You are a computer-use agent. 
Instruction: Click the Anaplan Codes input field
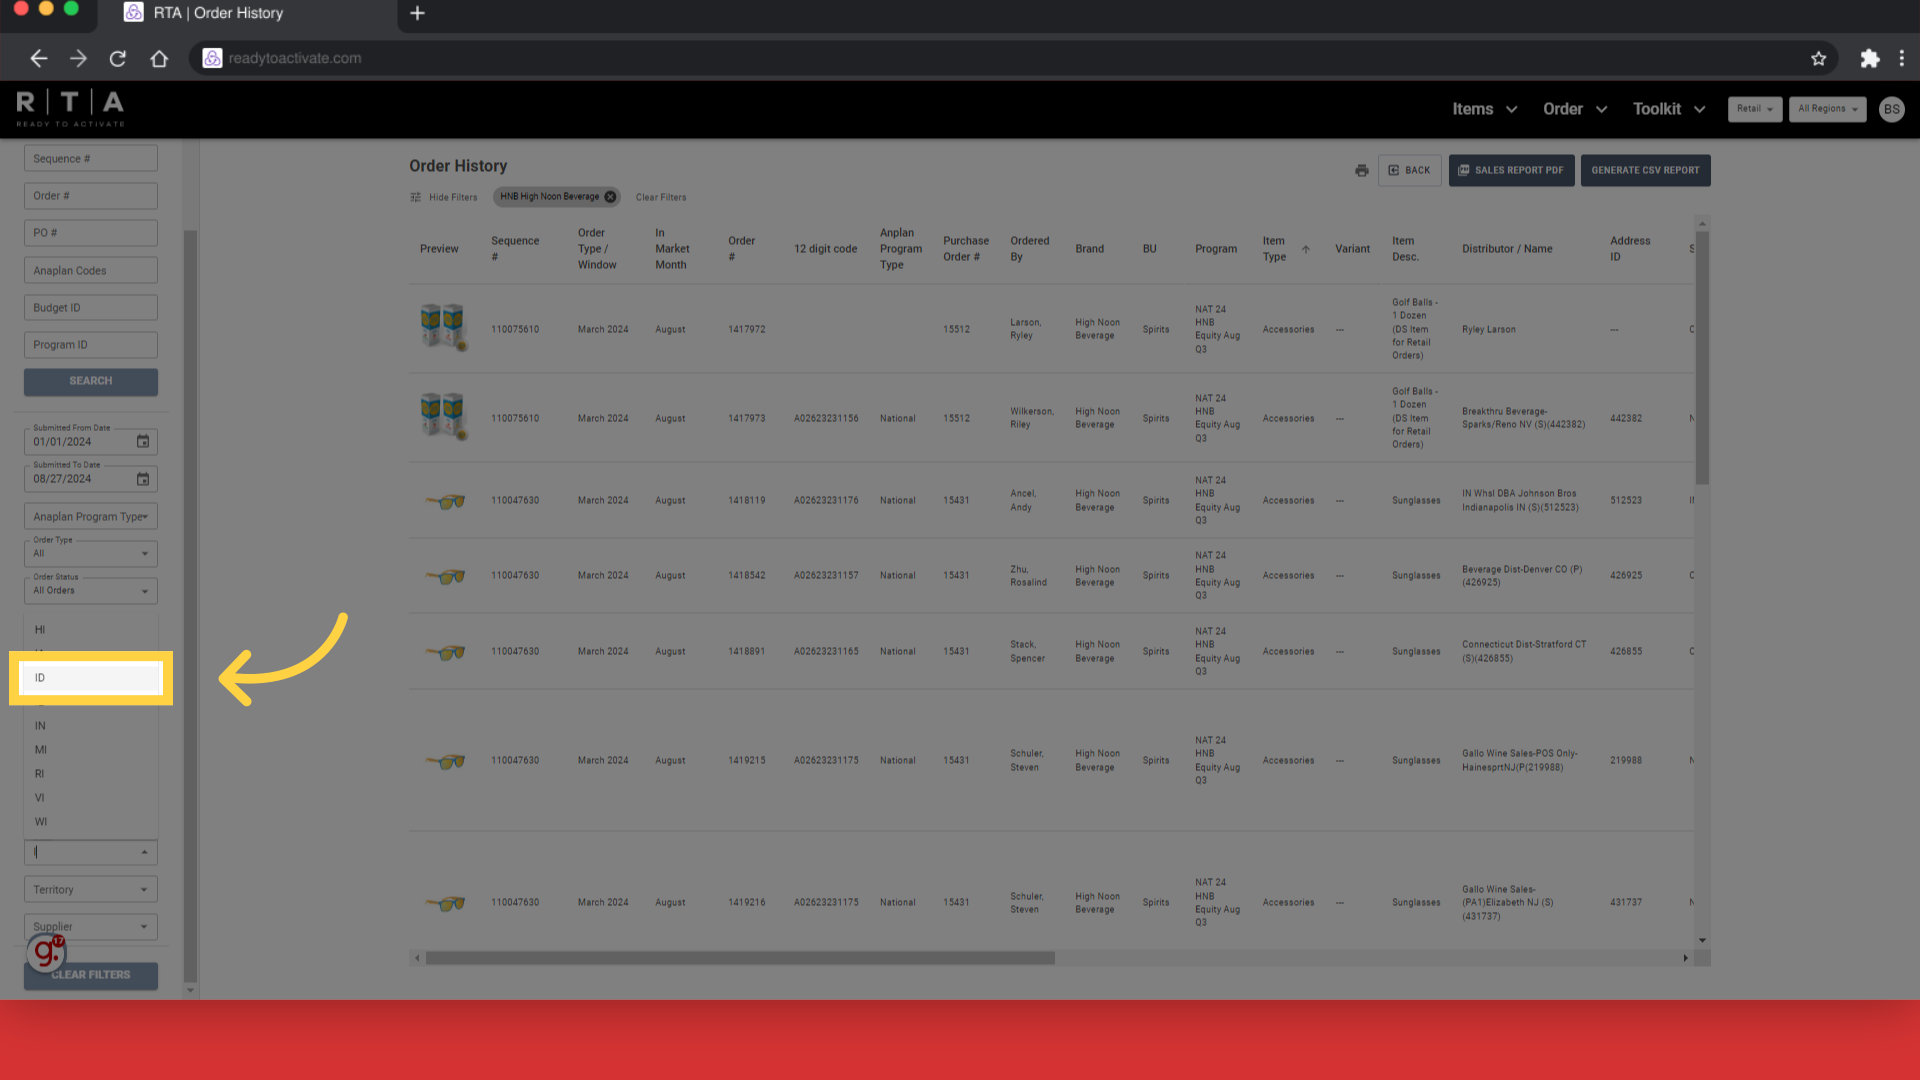[91, 271]
